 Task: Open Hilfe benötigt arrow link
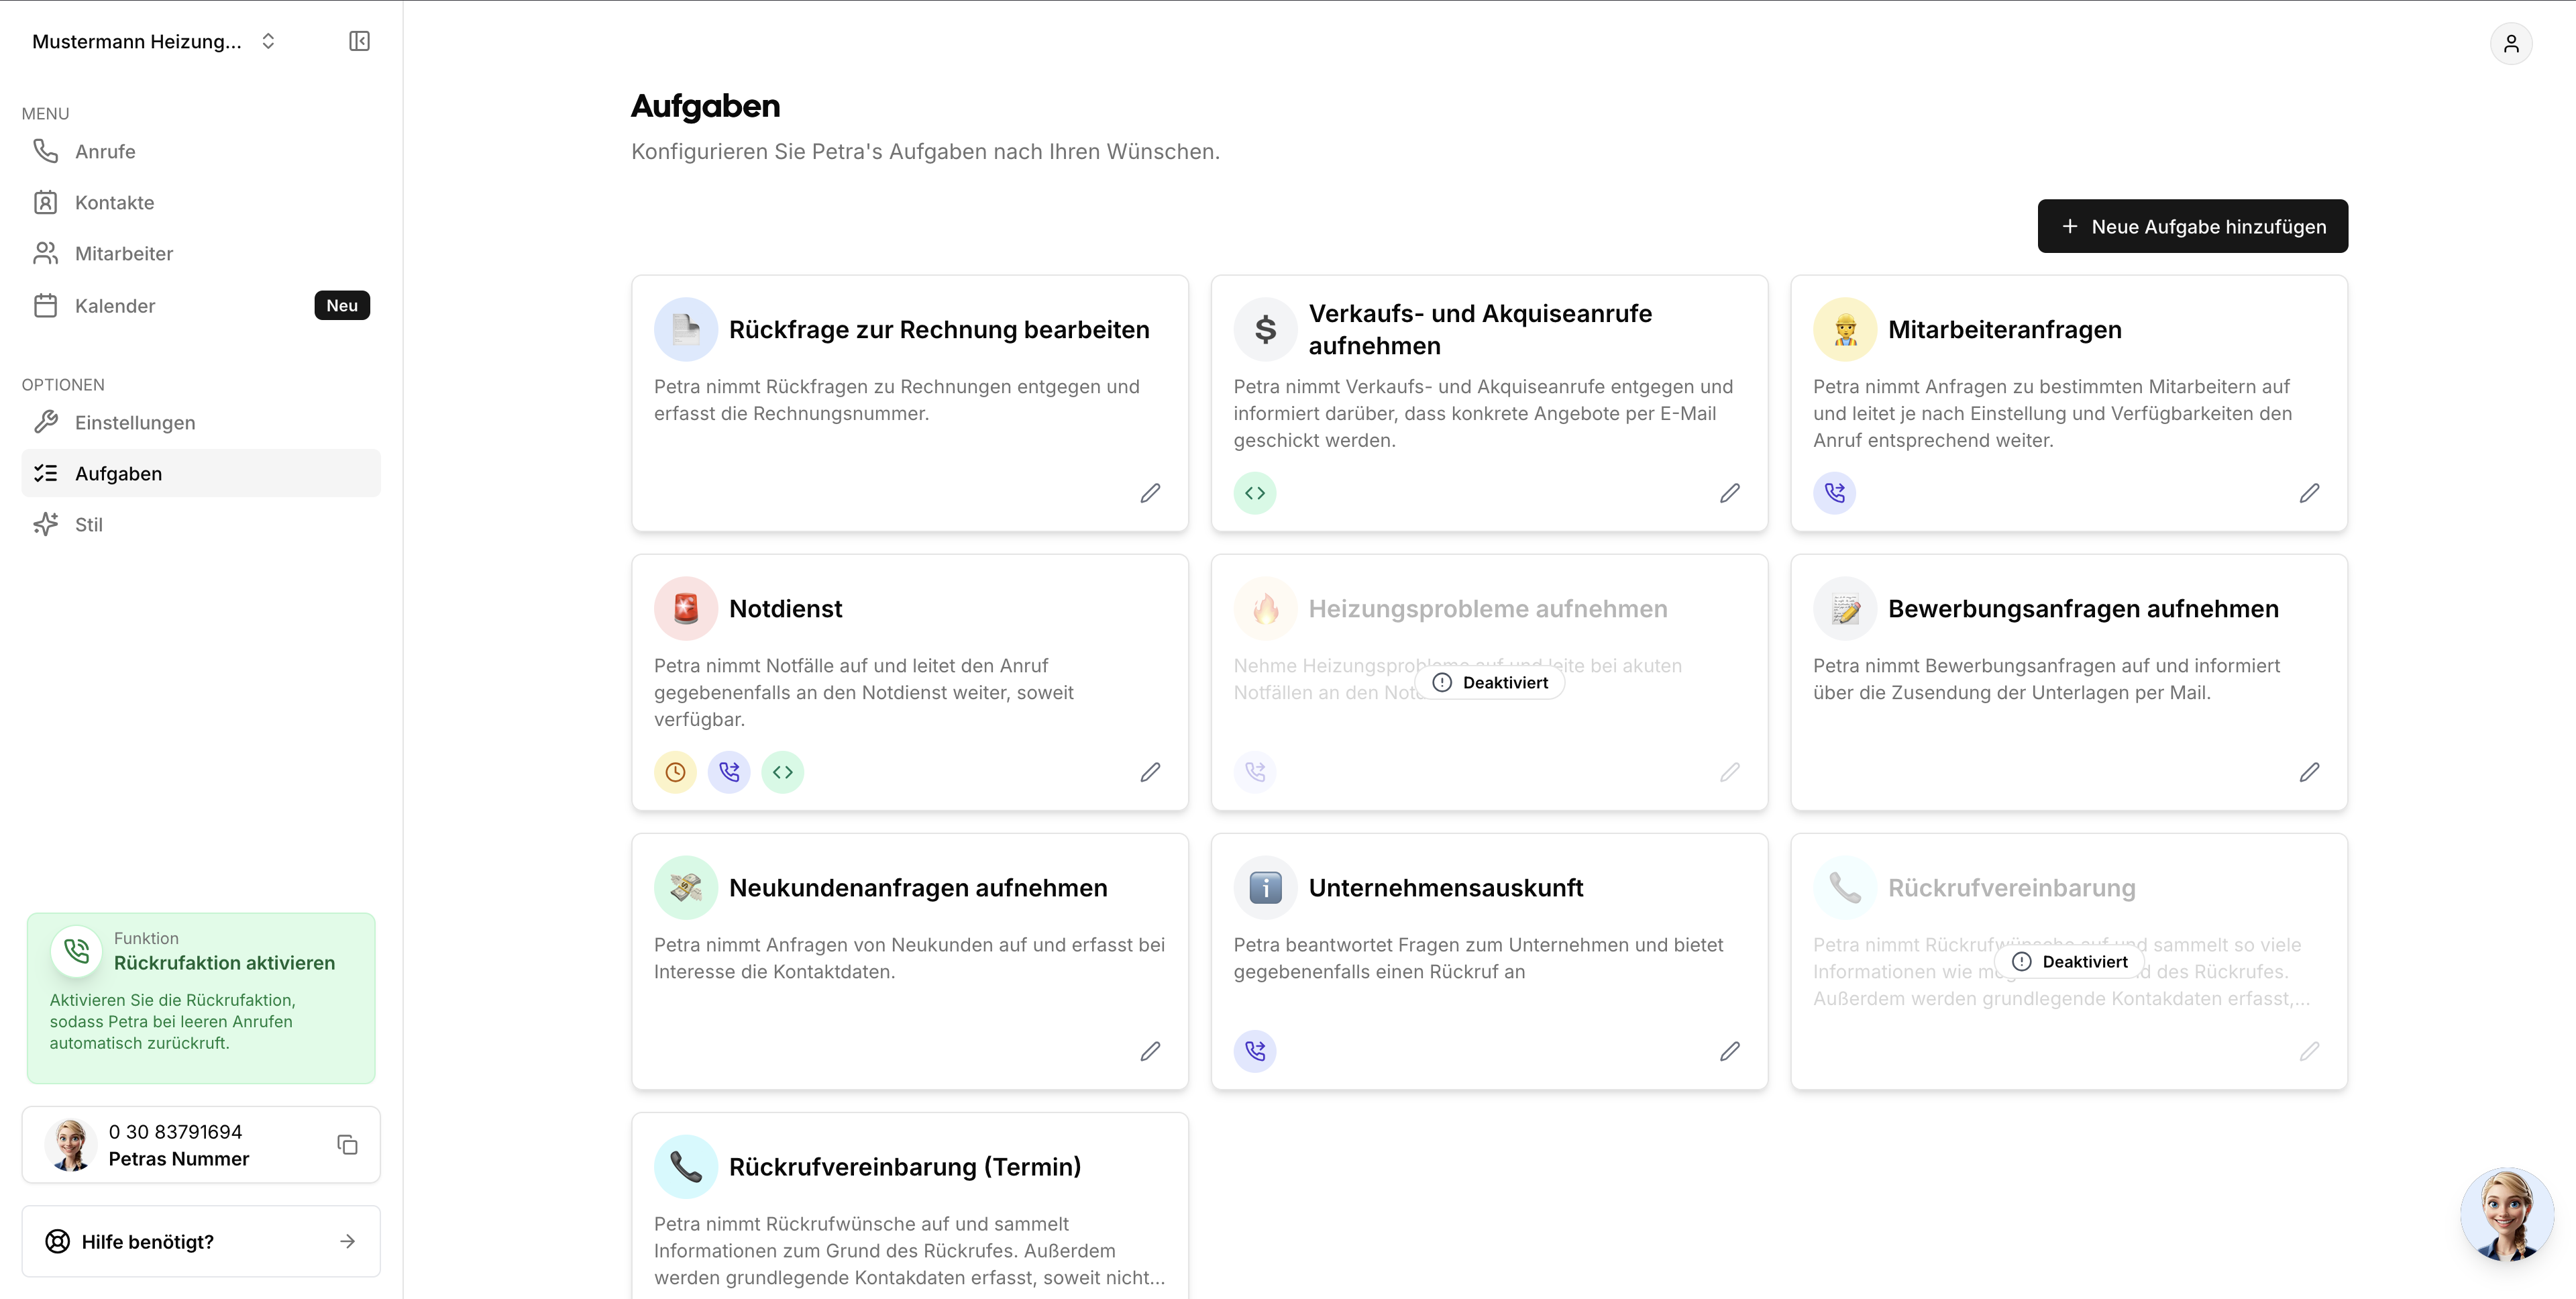click(x=347, y=1241)
